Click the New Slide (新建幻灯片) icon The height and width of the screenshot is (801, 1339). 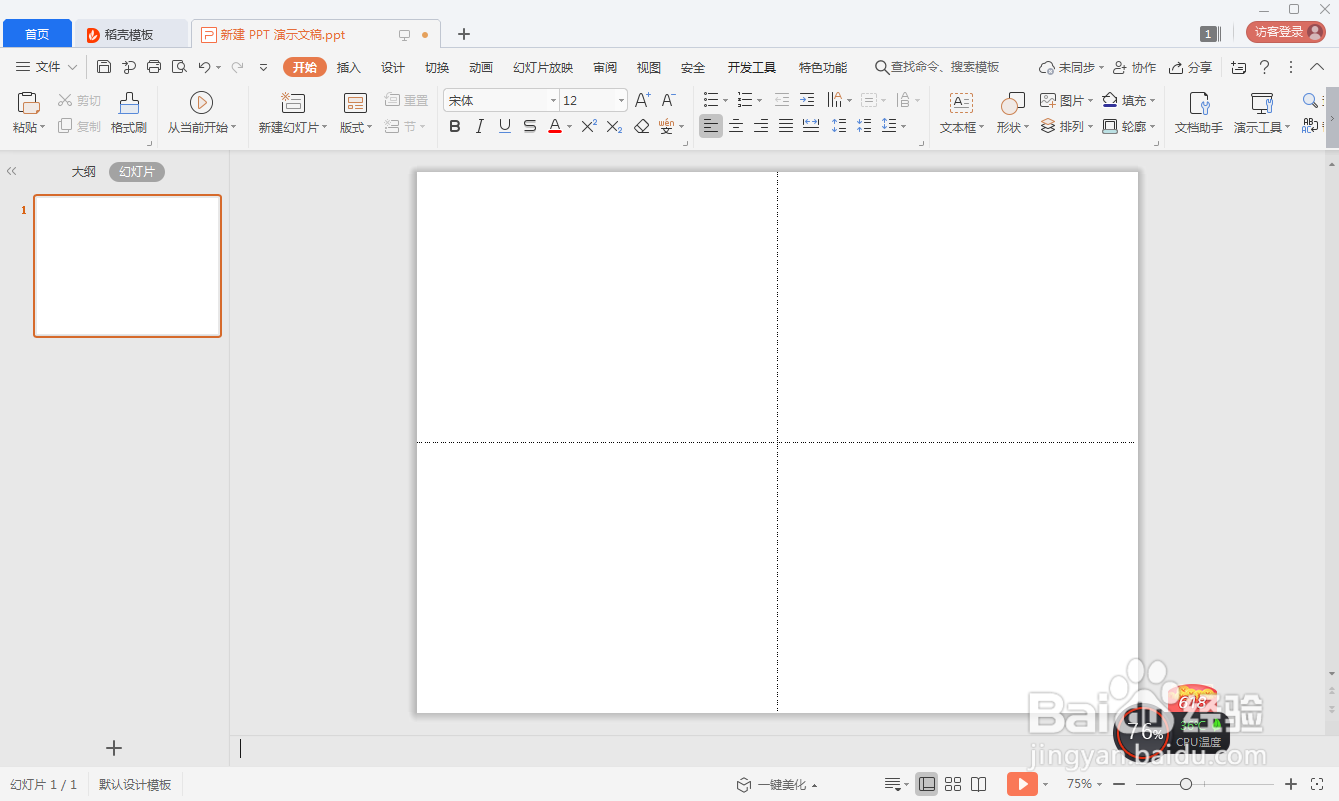(293, 103)
